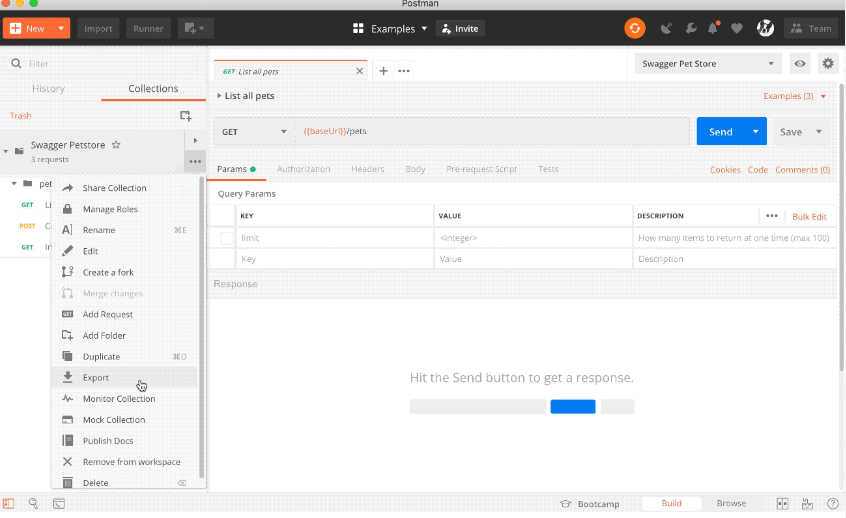Screen dimensions: 846x518
Task: Open the Headers tab
Action: 367,169
